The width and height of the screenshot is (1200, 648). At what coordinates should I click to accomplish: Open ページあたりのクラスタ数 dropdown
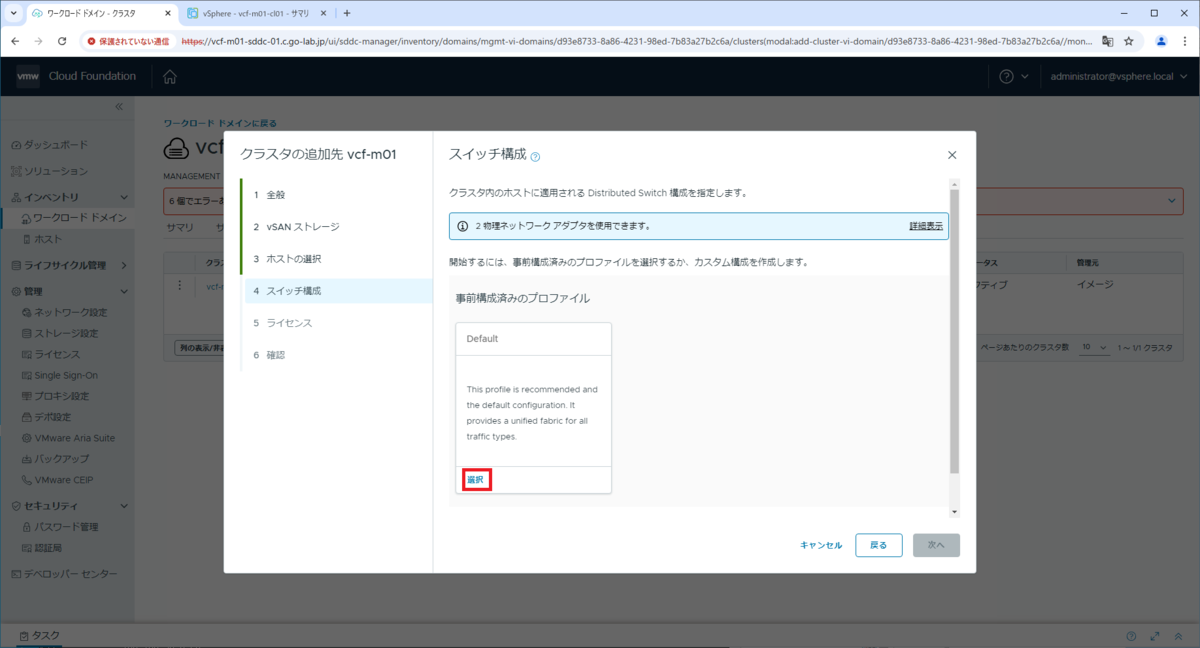[x=1095, y=347]
